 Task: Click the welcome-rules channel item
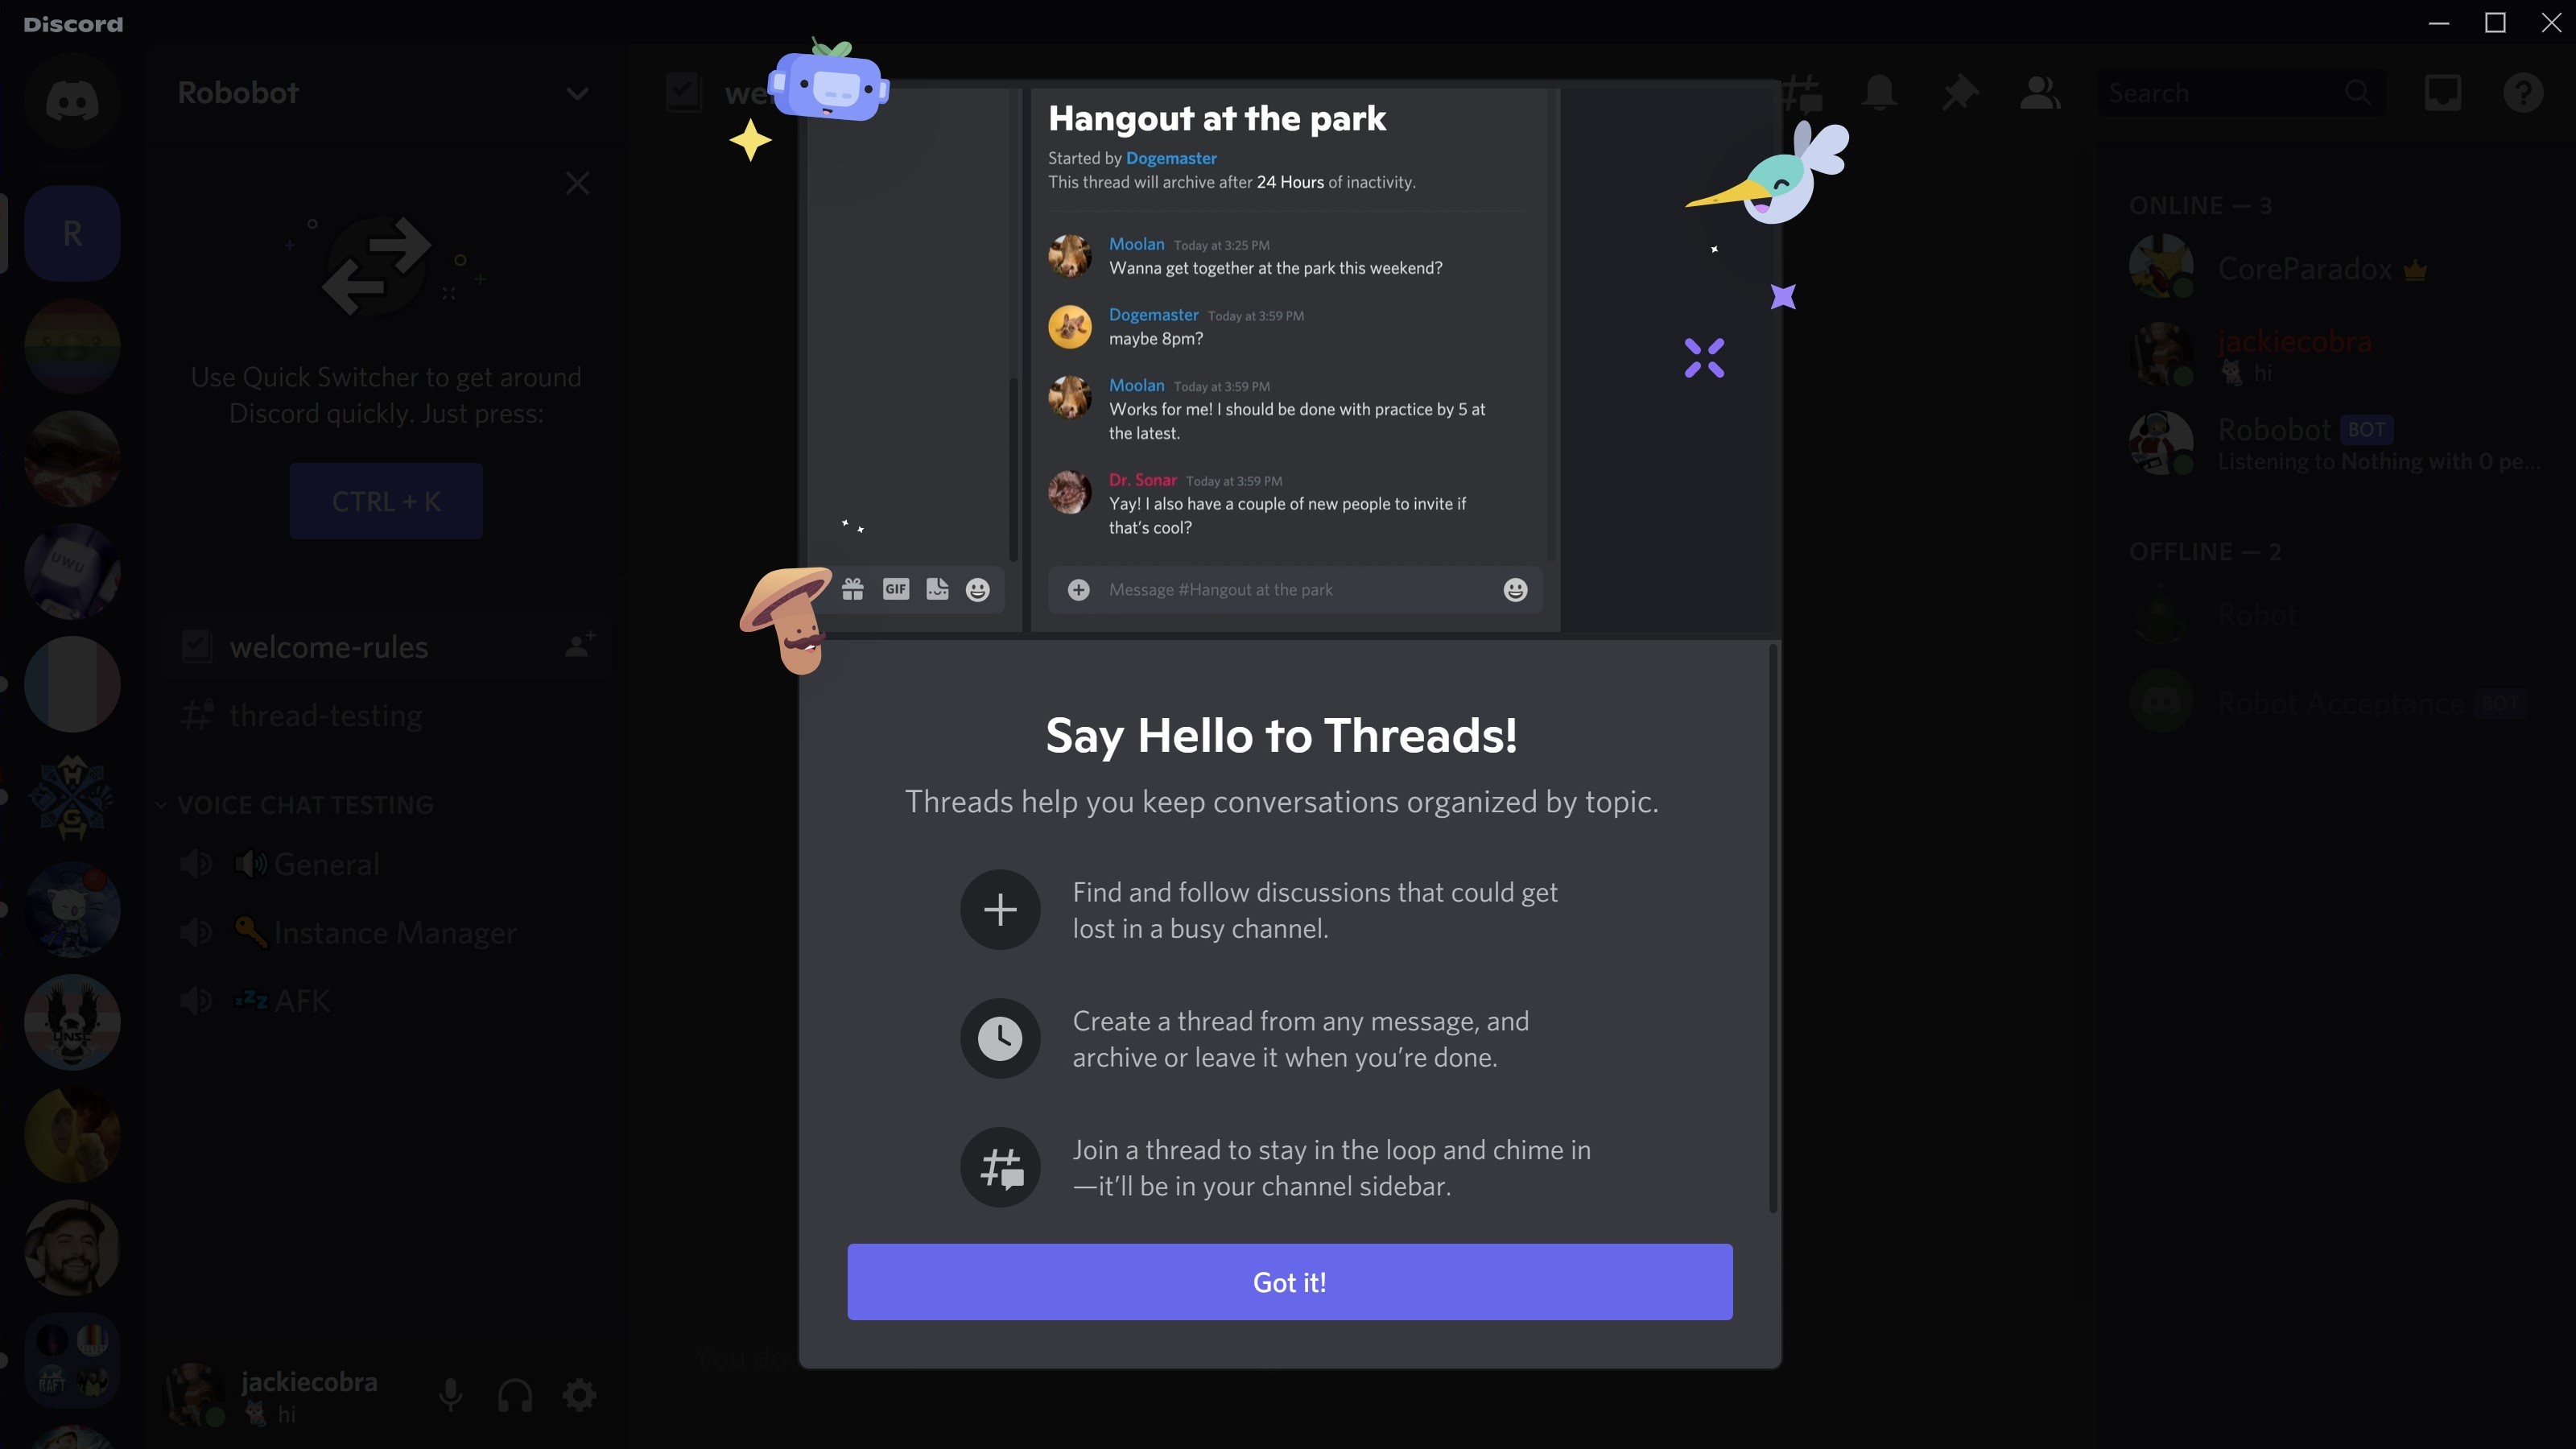329,646
